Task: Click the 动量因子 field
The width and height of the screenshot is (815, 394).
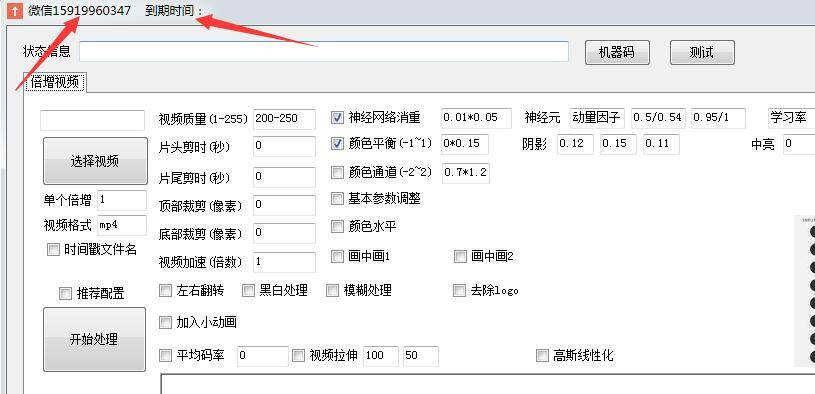Action: tap(597, 118)
